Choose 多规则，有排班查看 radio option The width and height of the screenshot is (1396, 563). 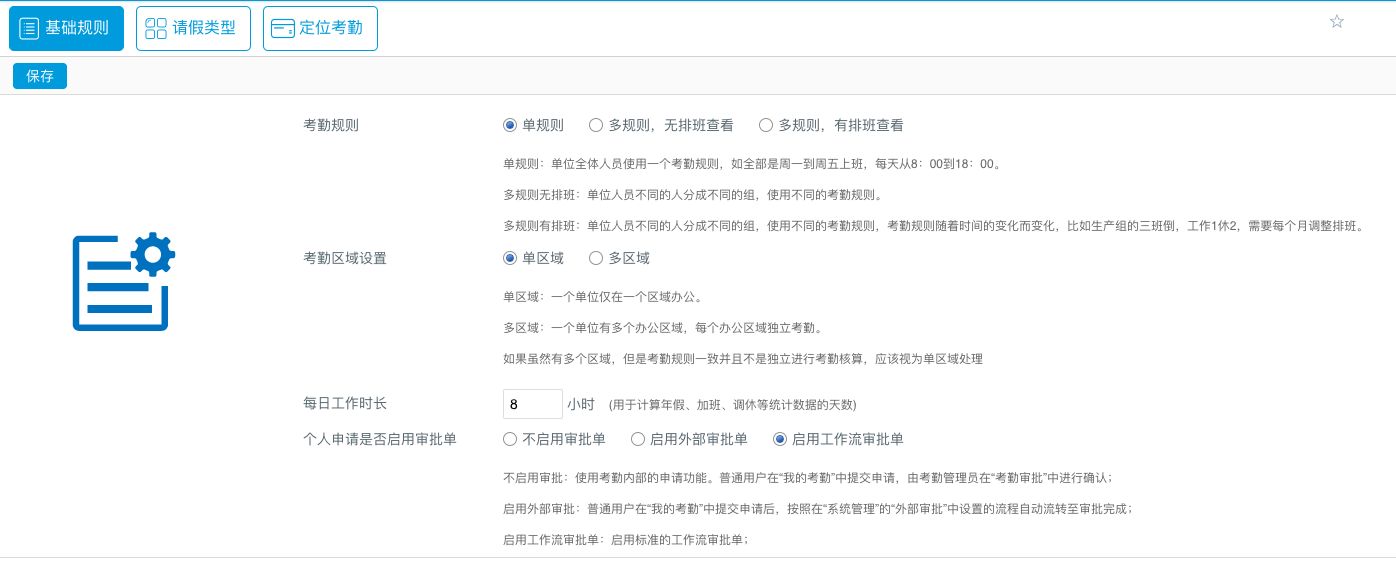(766, 126)
